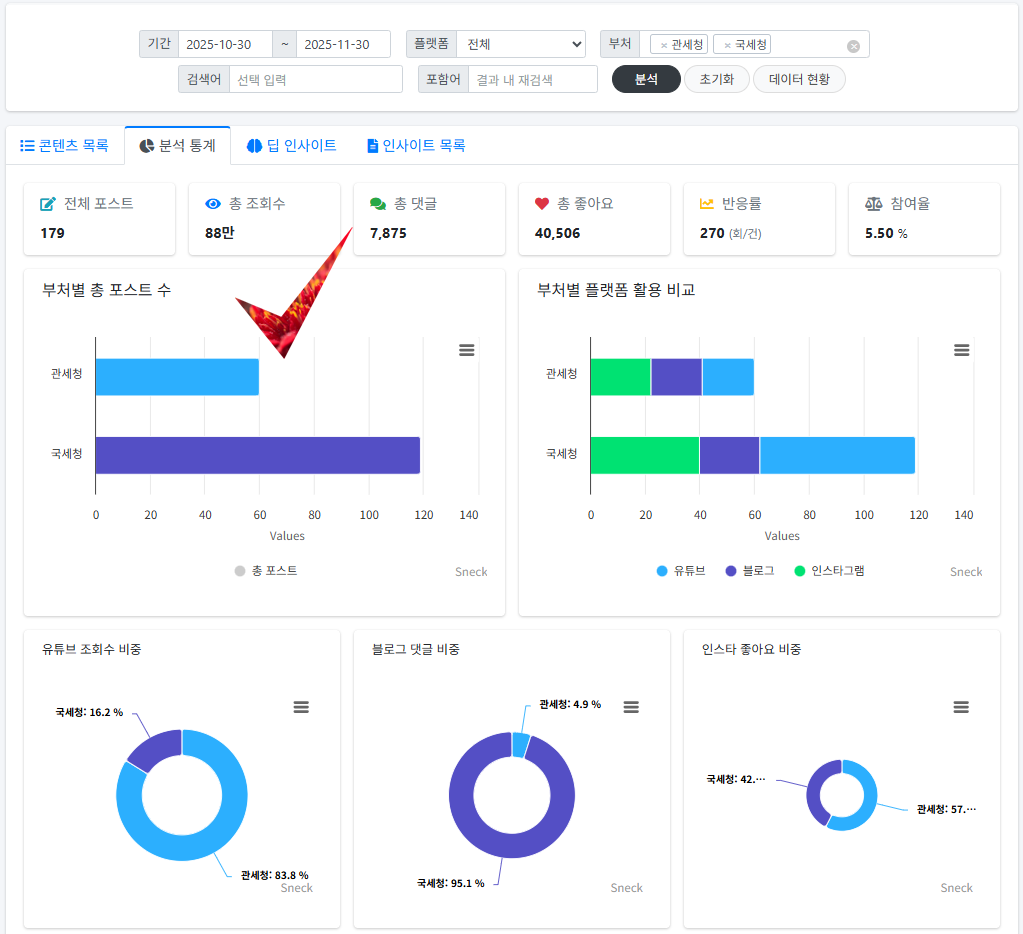The image size is (1023, 934).
Task: Open the hamburger menu on 부처별 플랫폼 활용 비교 chart
Action: point(961,350)
